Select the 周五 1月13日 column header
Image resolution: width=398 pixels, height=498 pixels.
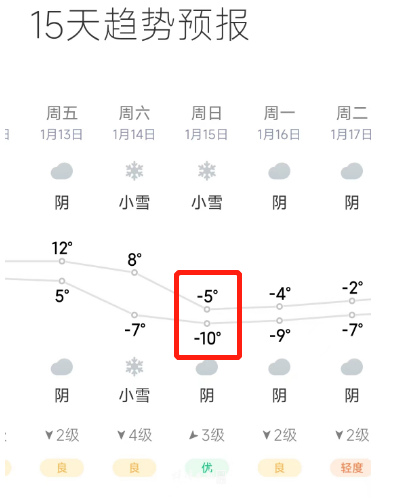(x=62, y=123)
